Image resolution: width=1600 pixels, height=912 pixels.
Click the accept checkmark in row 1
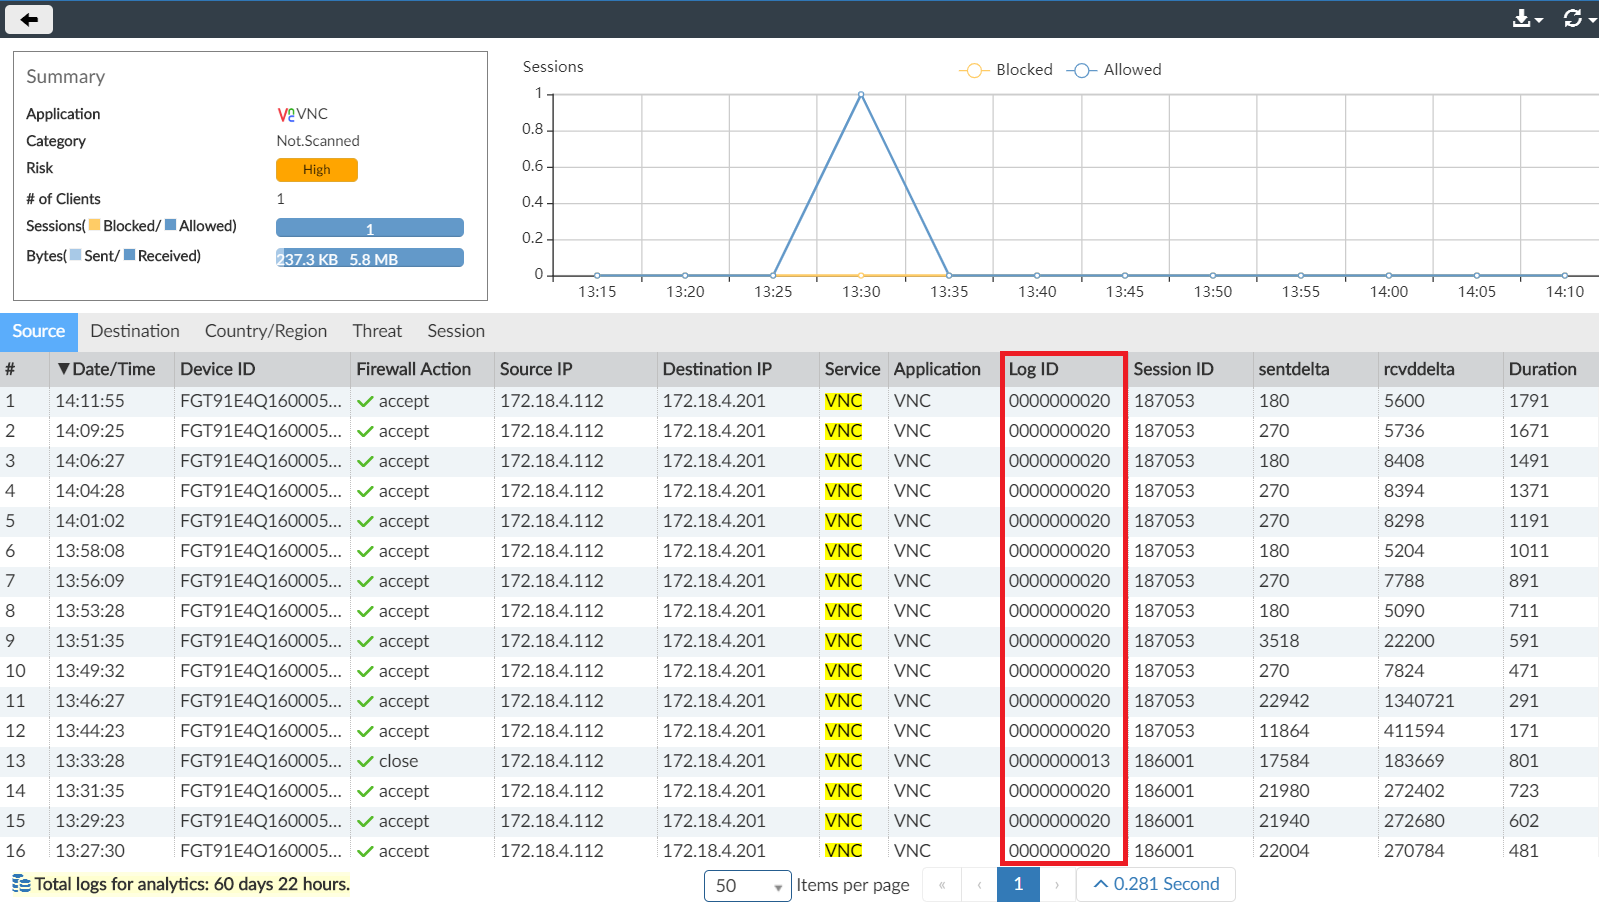[366, 402]
